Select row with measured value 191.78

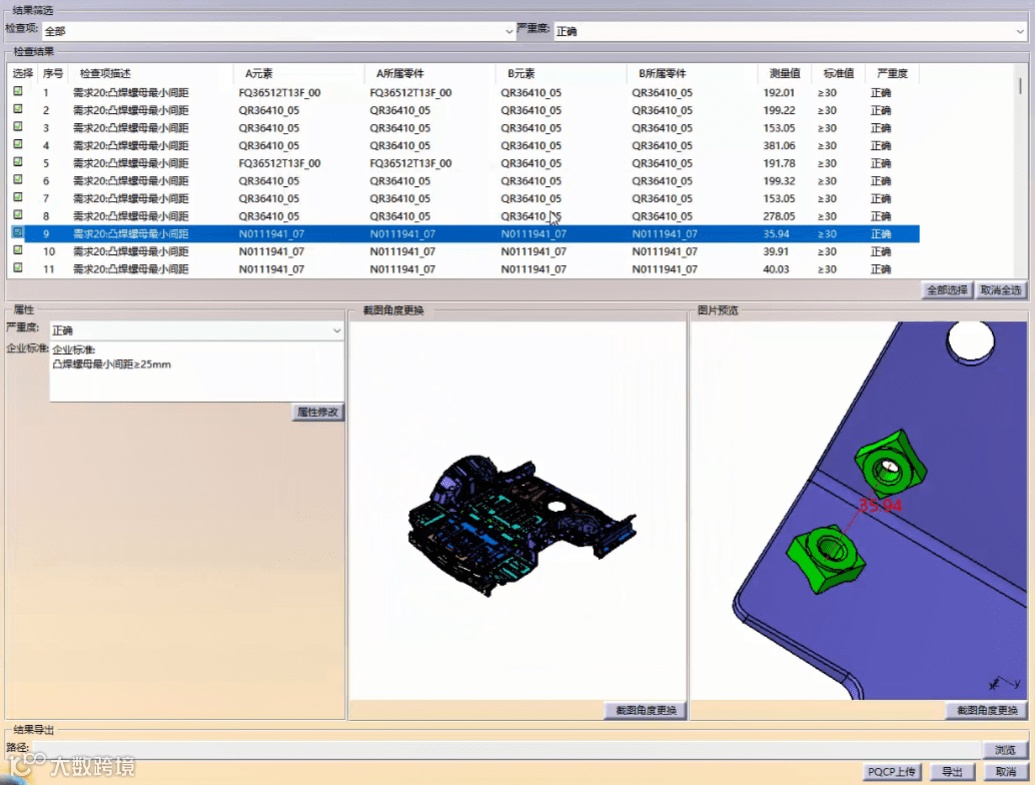coord(465,163)
